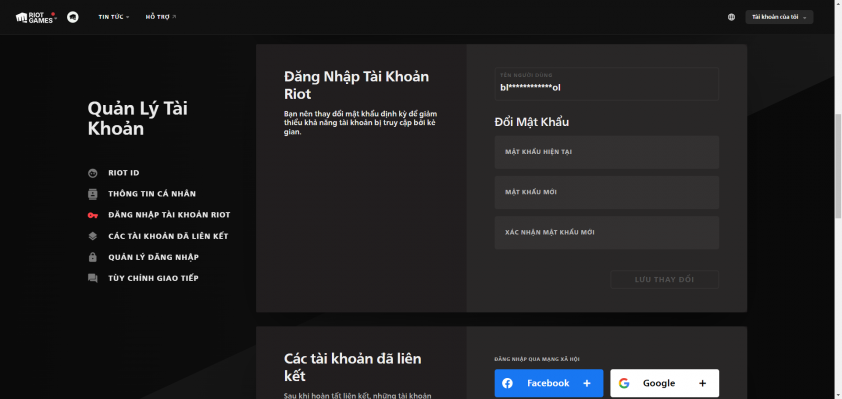Viewport: 842px width, 399px height.
Task: Expand the Tin tức menu
Action: click(114, 17)
